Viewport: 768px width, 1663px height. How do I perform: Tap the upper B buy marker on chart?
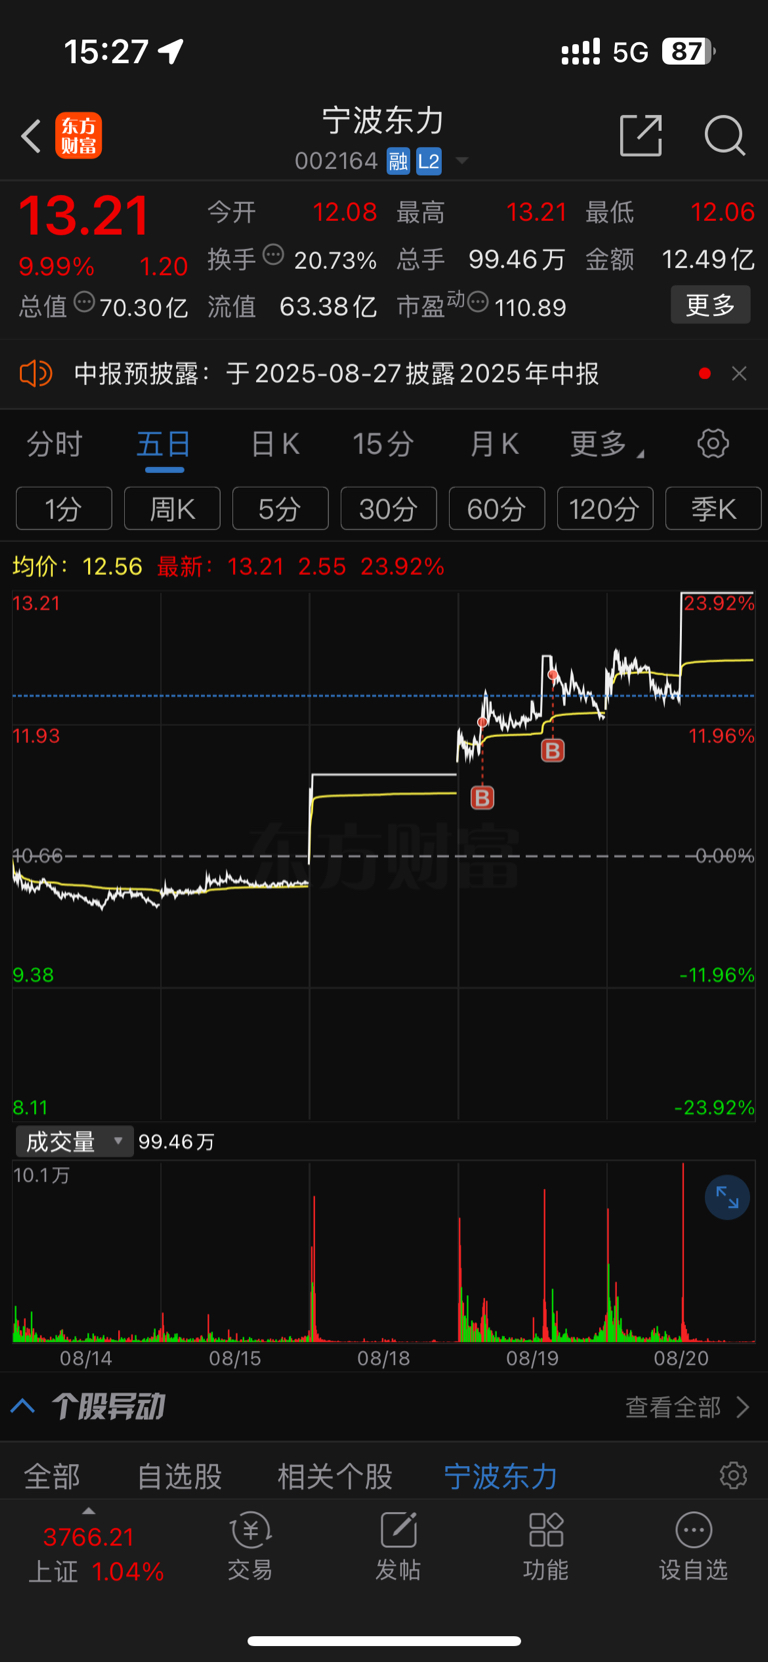click(552, 750)
